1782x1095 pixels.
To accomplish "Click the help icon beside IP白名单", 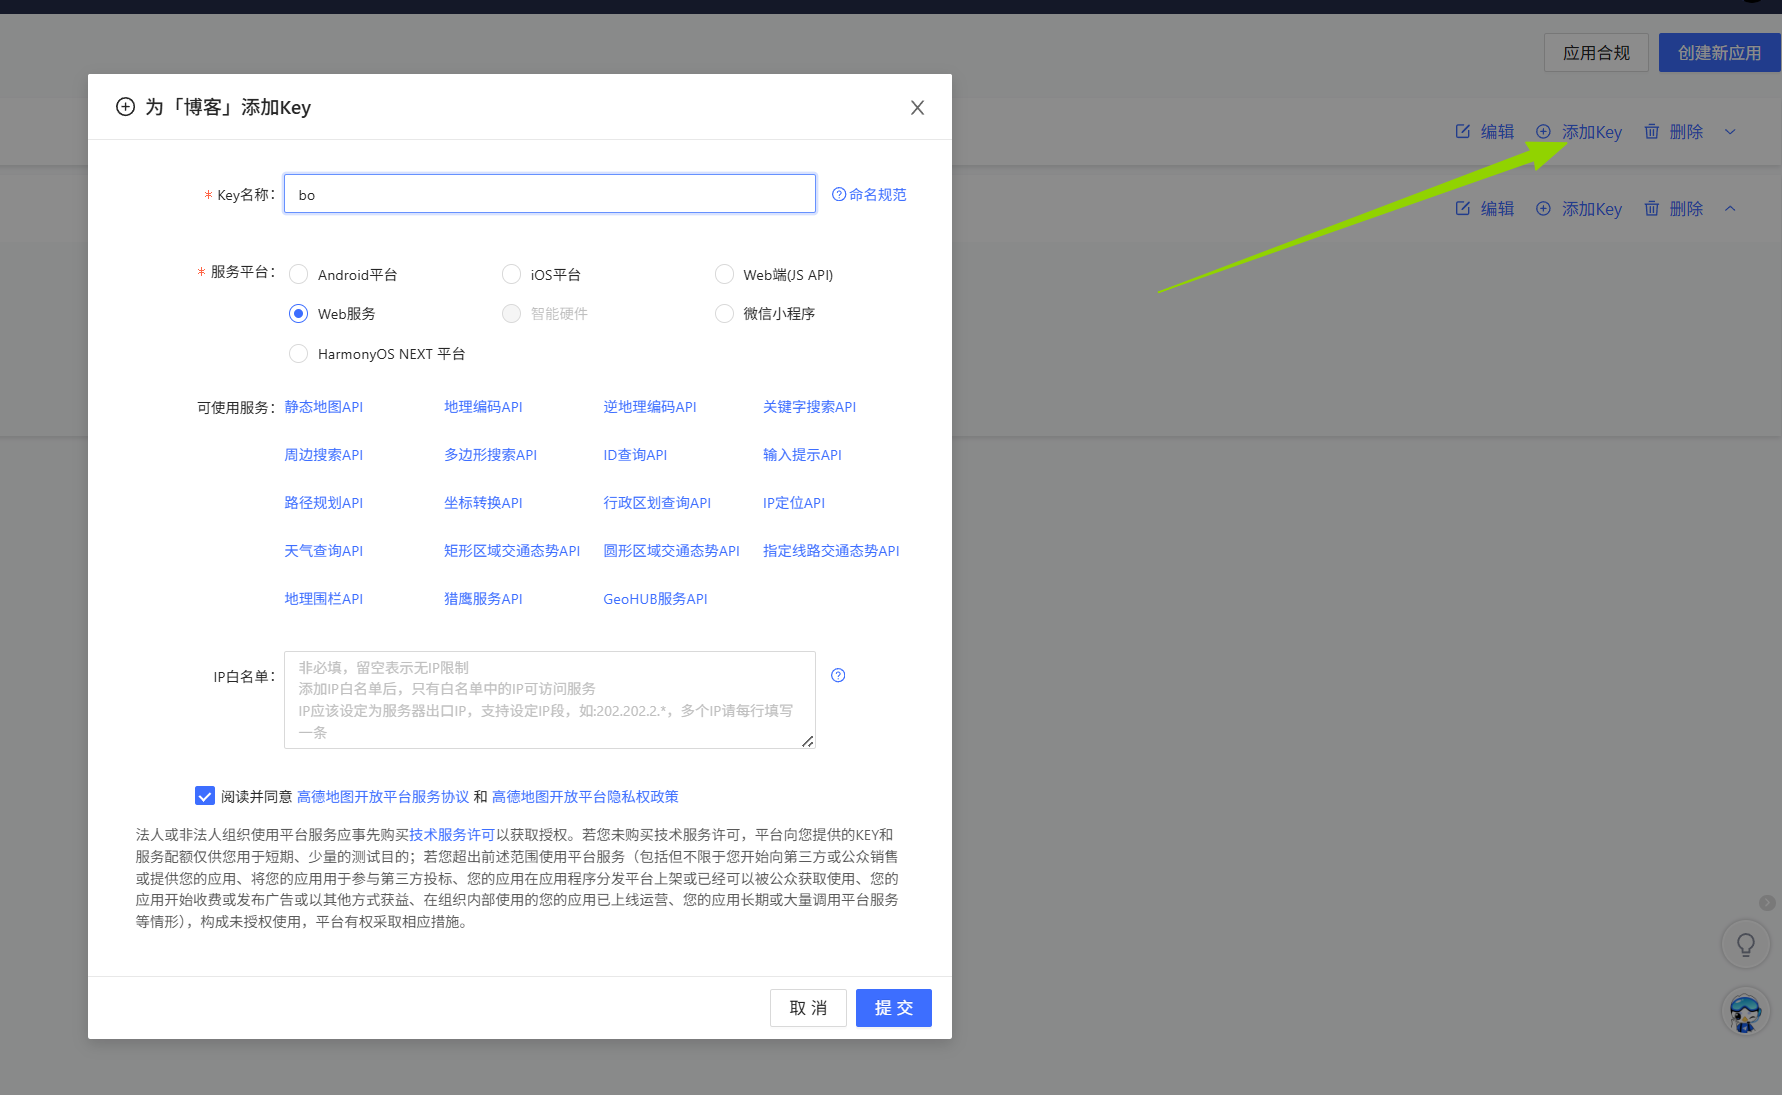I will pos(838,676).
